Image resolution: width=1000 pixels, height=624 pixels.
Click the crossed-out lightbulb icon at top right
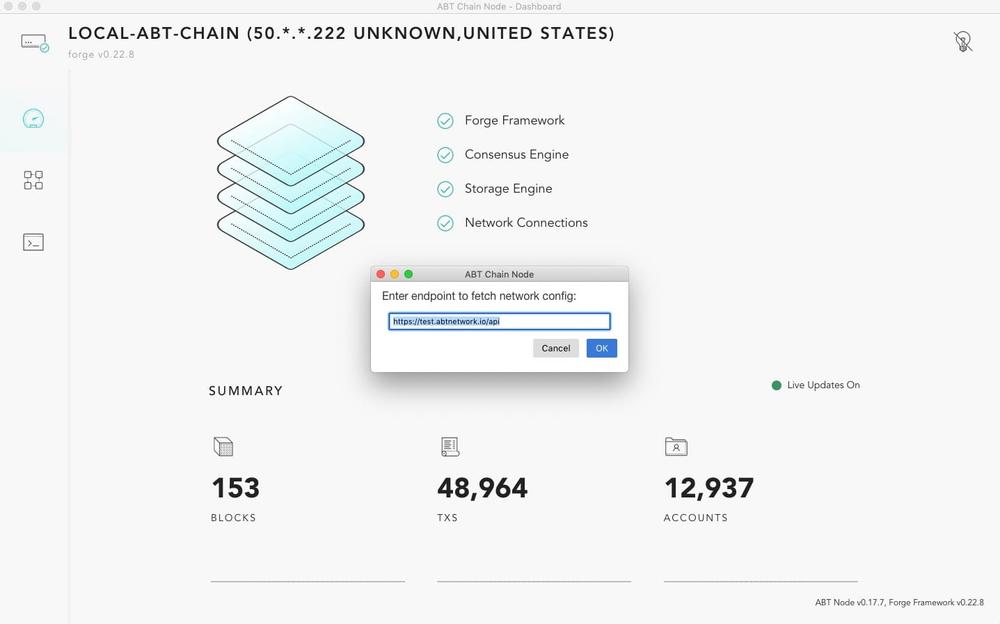pyautogui.click(x=963, y=42)
